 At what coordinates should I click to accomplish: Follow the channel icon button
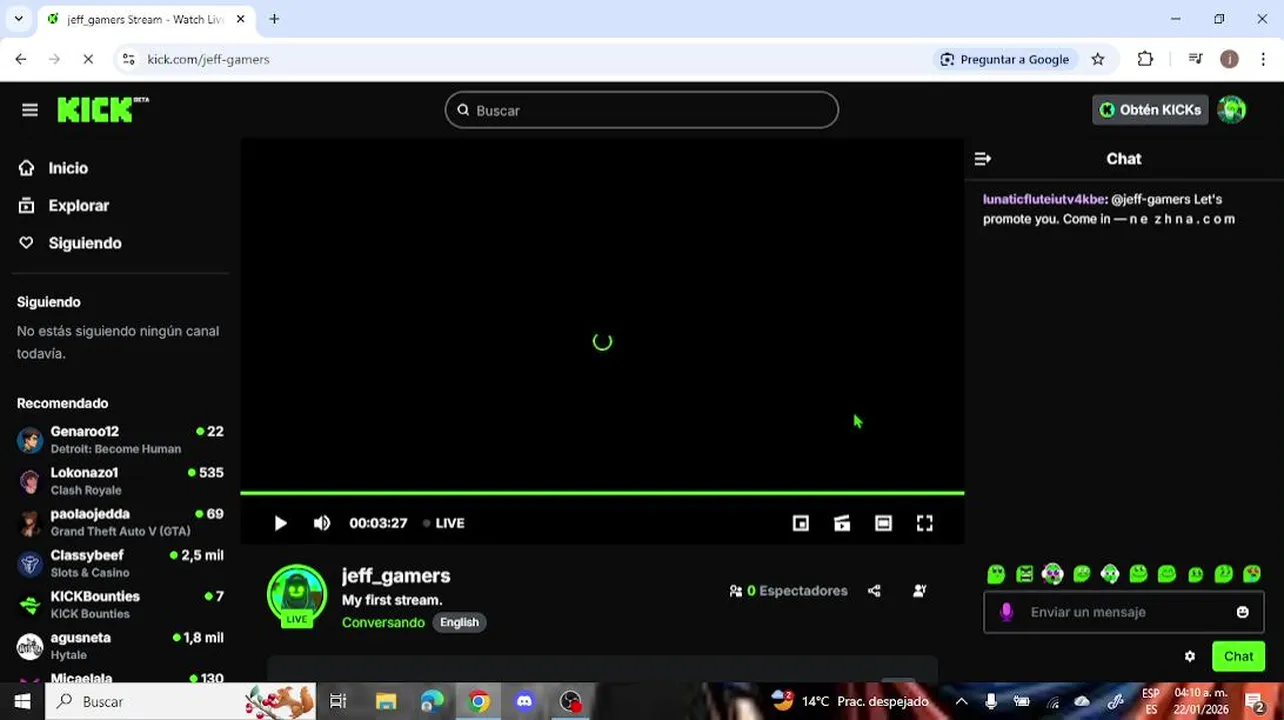920,591
